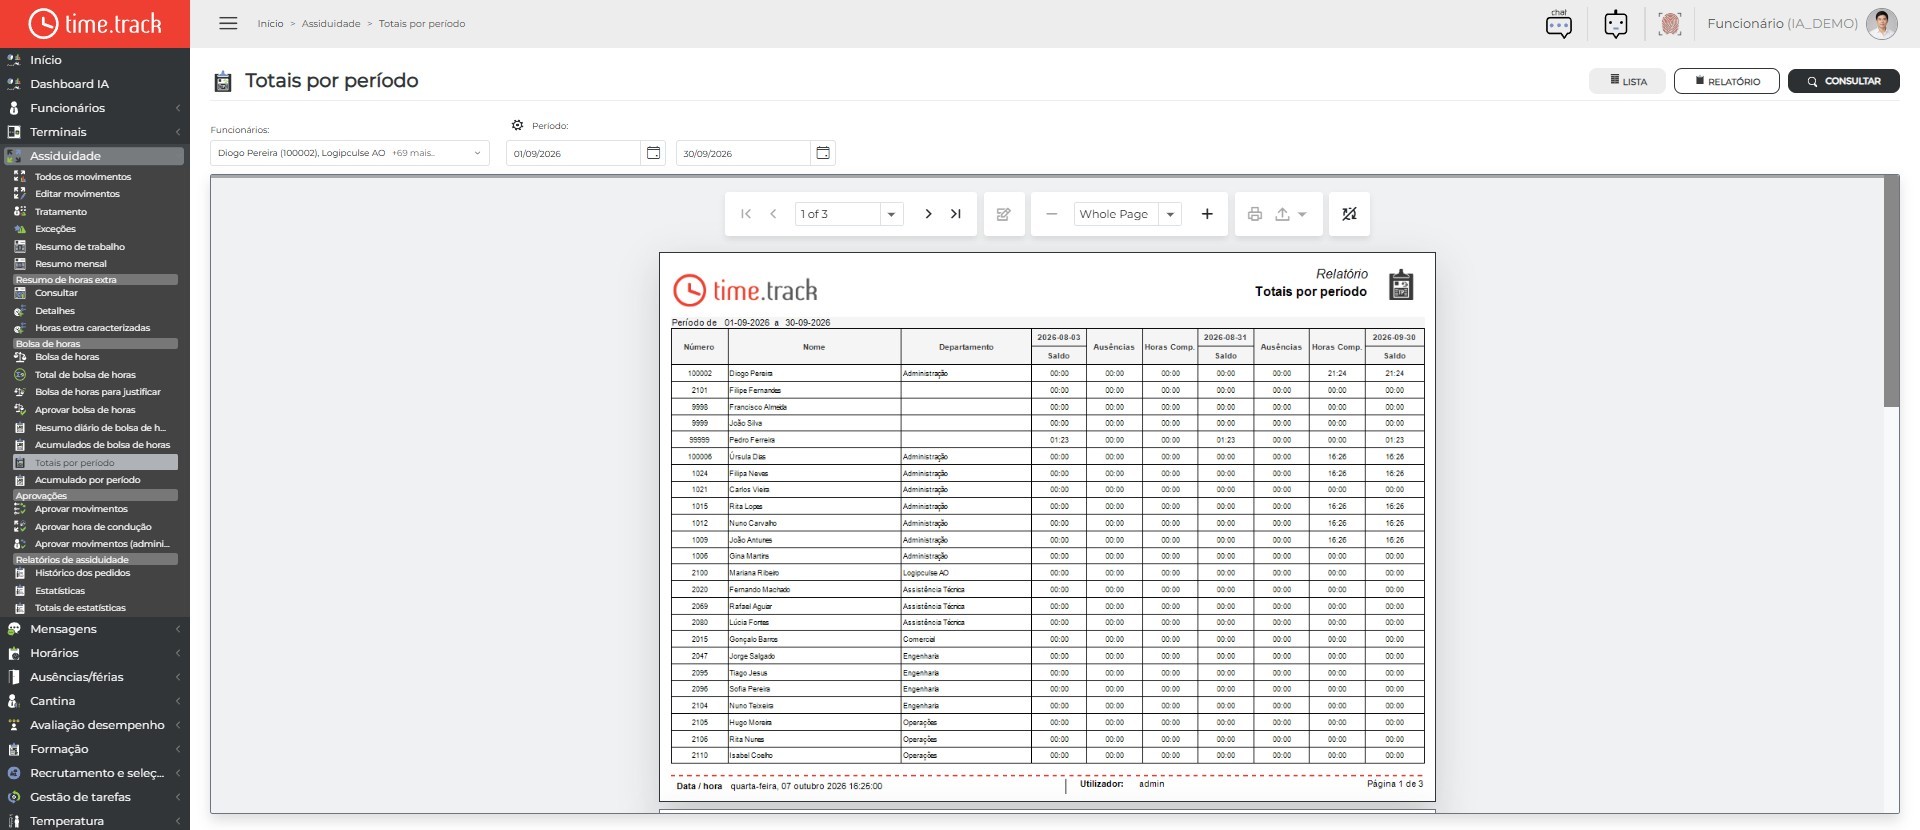Click the Período settings gear icon
This screenshot has height=830, width=1920.
[x=517, y=126]
